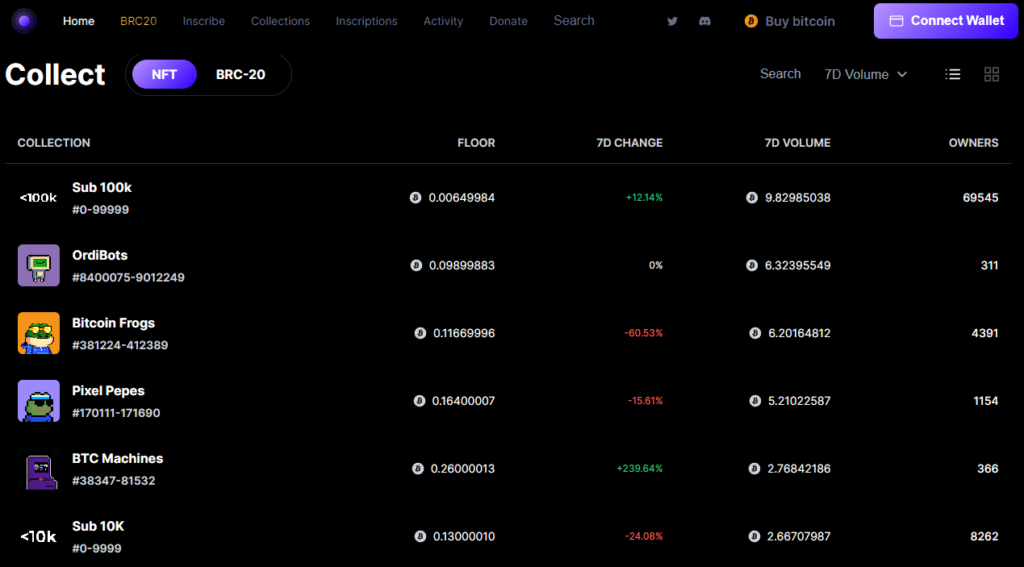Open the BTC Machines collection name

pyautogui.click(x=118, y=459)
